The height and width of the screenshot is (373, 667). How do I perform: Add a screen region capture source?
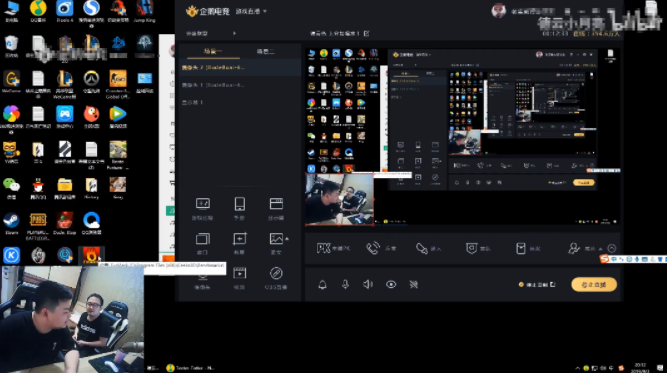[x=239, y=243]
